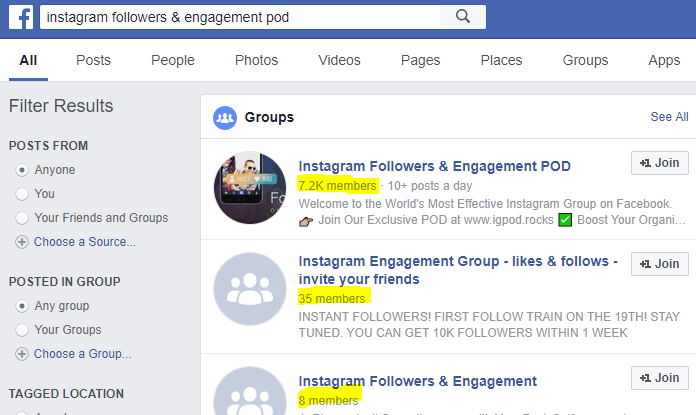This screenshot has height=415, width=696.
Task: Open Choose a Source link
Action: pyautogui.click(x=85, y=242)
